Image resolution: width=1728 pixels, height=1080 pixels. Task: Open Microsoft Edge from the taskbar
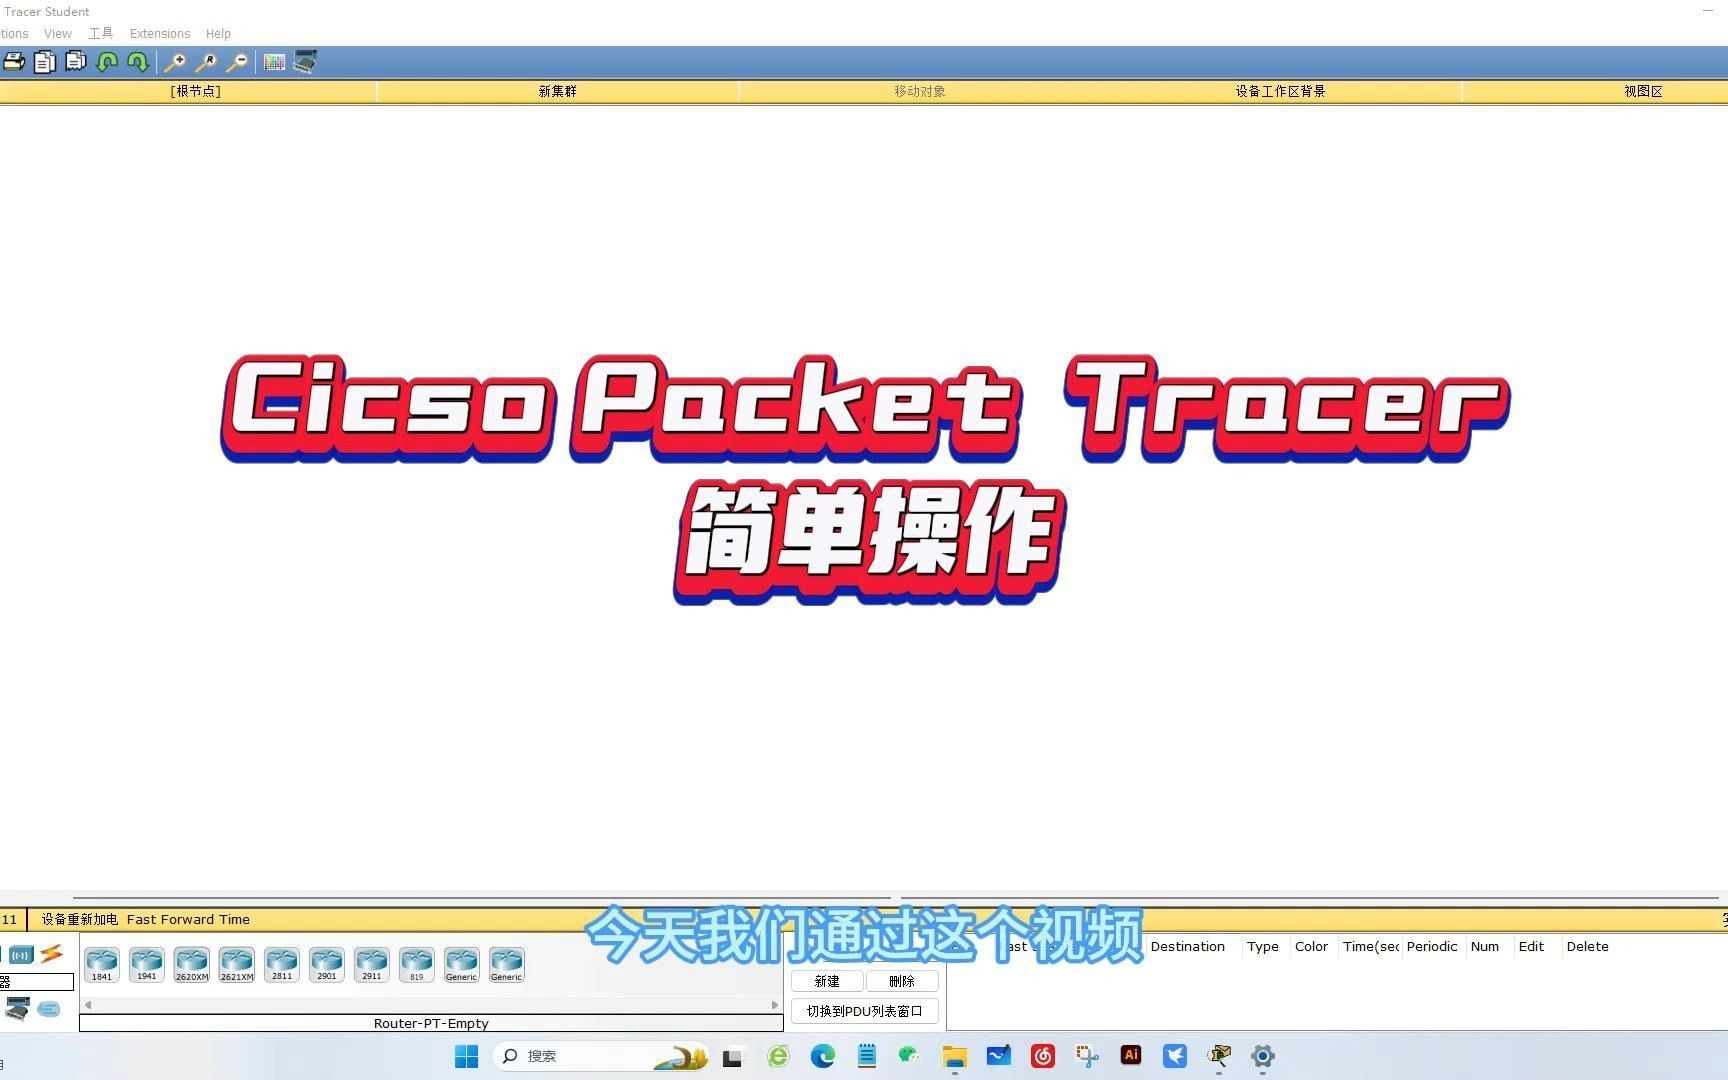822,1056
